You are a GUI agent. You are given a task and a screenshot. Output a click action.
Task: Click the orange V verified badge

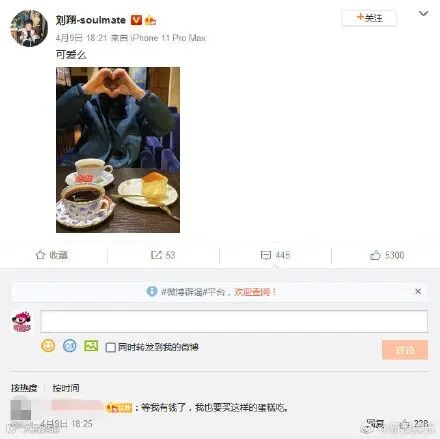(136, 20)
